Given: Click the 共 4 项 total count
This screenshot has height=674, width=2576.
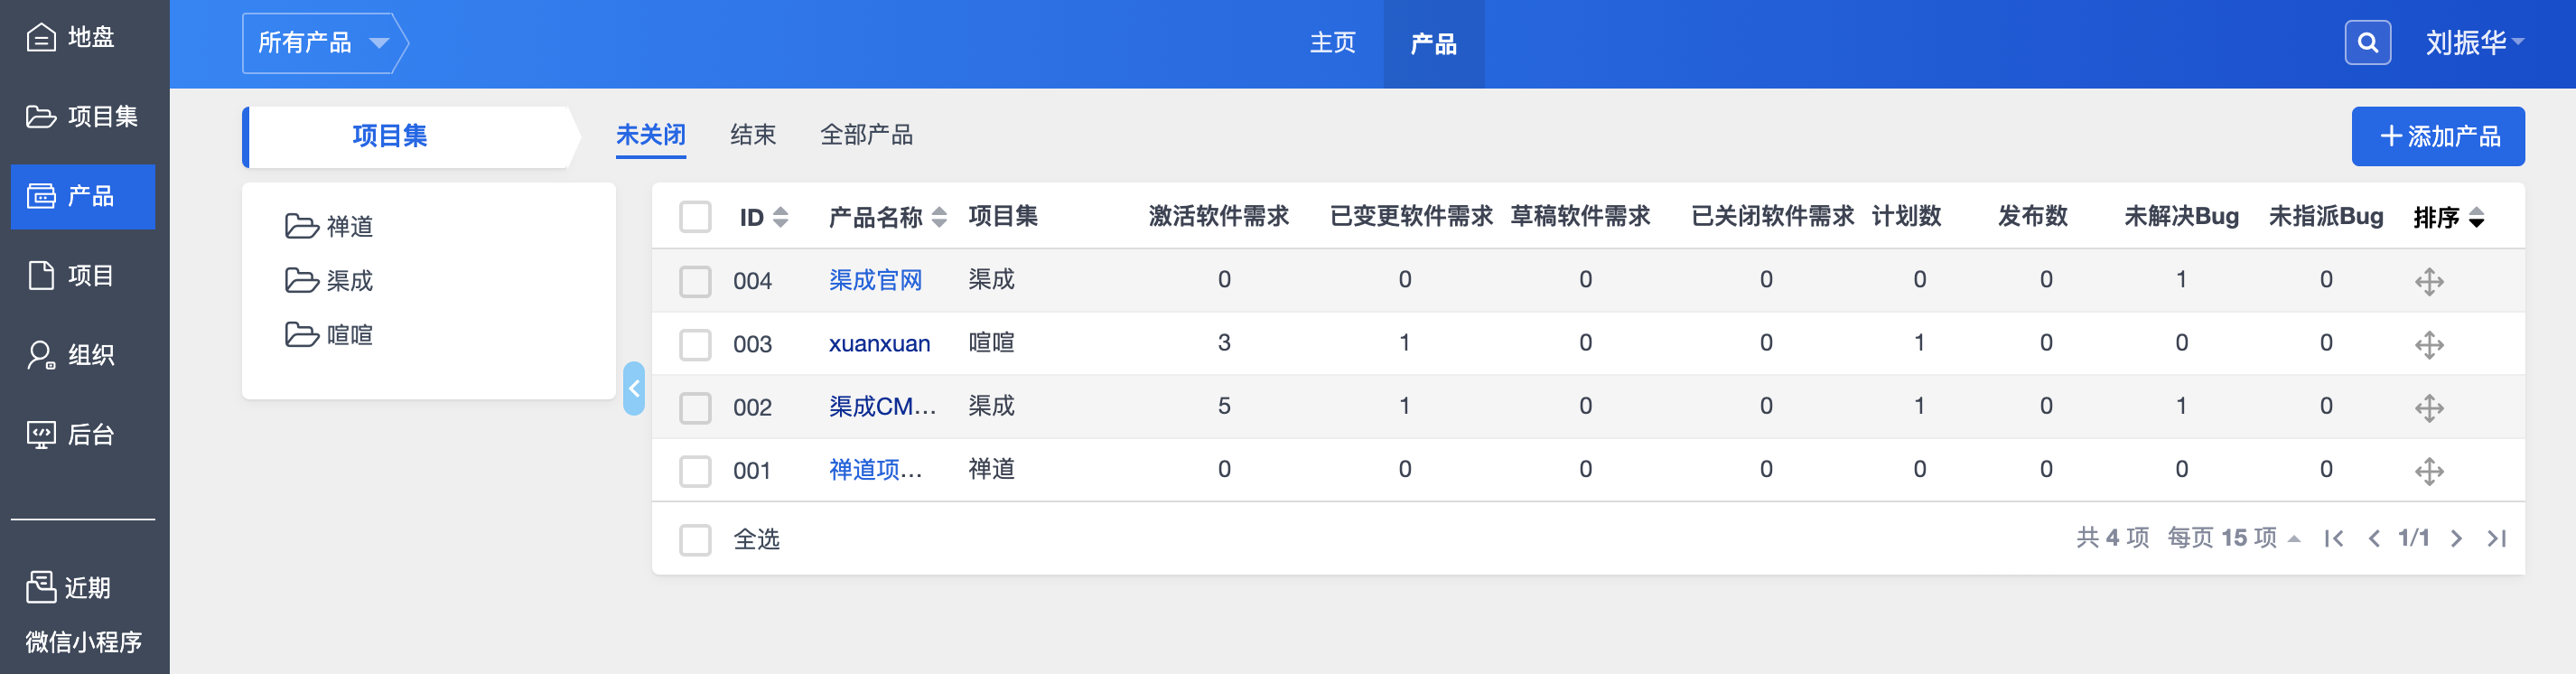Looking at the screenshot, I should (x=2112, y=538).
